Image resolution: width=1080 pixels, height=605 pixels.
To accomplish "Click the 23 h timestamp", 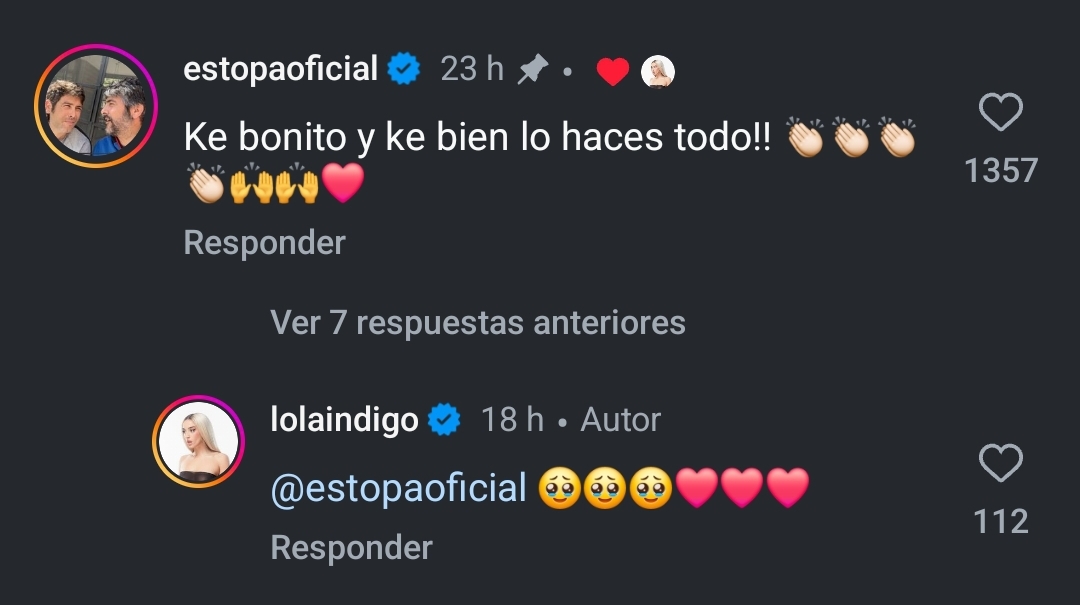I will tap(472, 70).
